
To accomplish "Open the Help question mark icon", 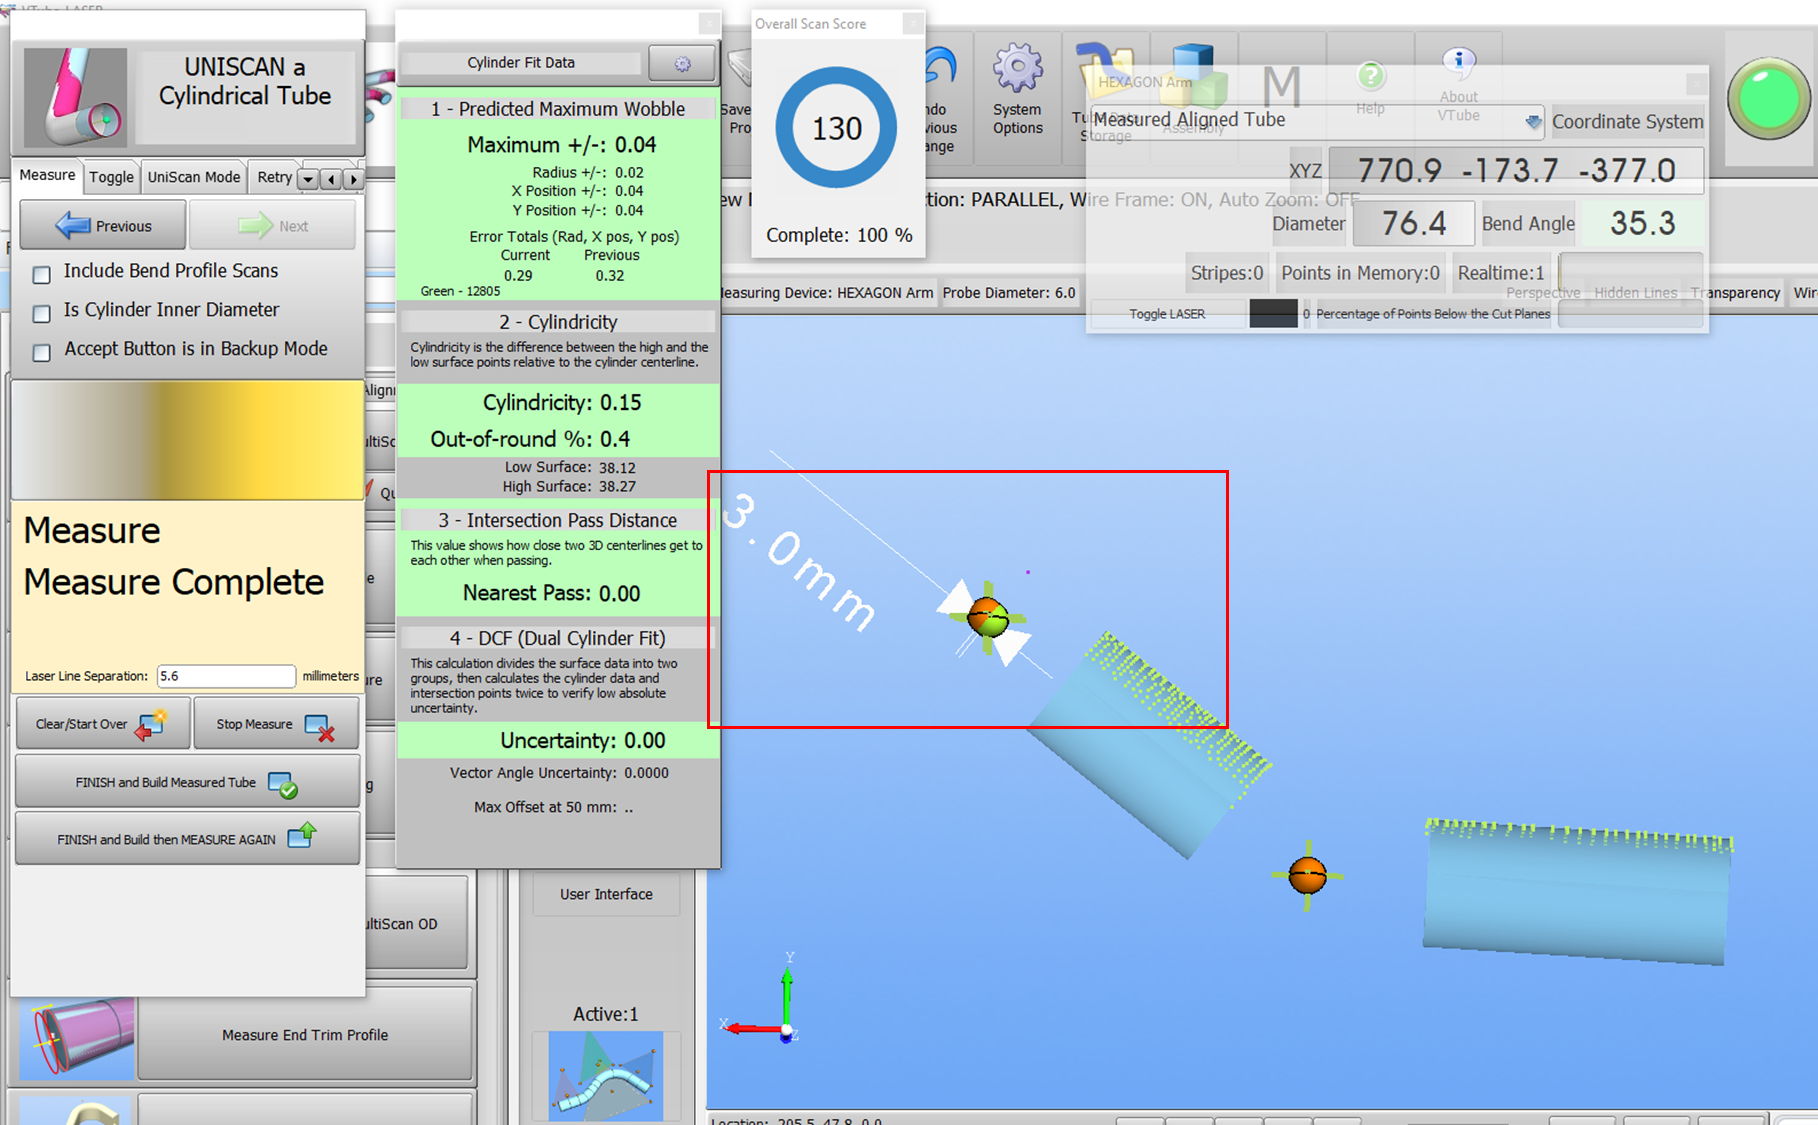I will coord(1371,76).
